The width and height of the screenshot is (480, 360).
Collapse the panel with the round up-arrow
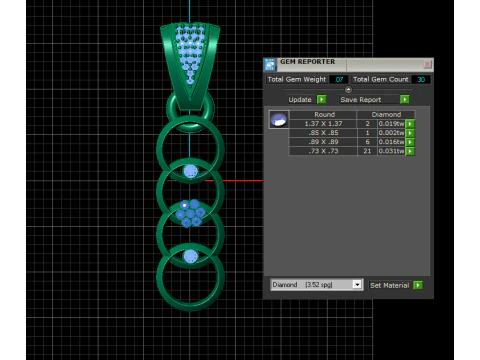coord(348,89)
